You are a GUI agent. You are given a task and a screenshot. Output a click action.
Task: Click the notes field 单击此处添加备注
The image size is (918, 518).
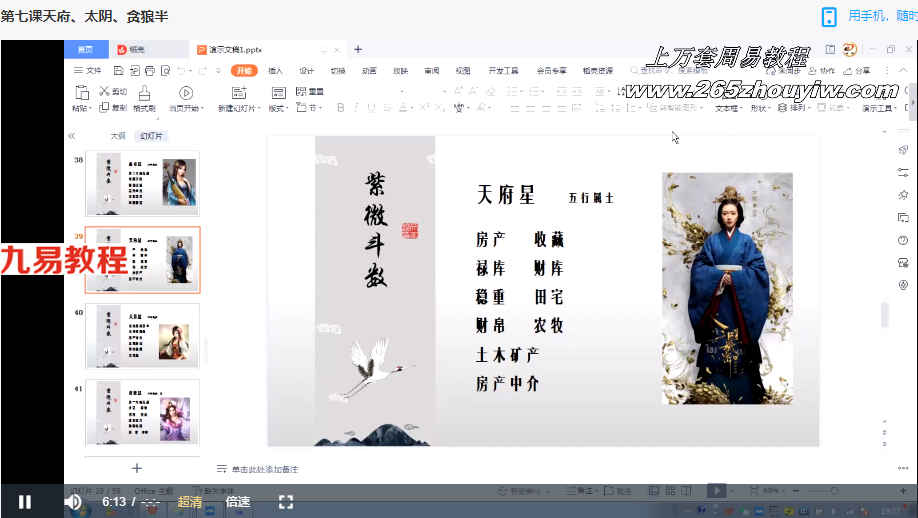(265, 469)
